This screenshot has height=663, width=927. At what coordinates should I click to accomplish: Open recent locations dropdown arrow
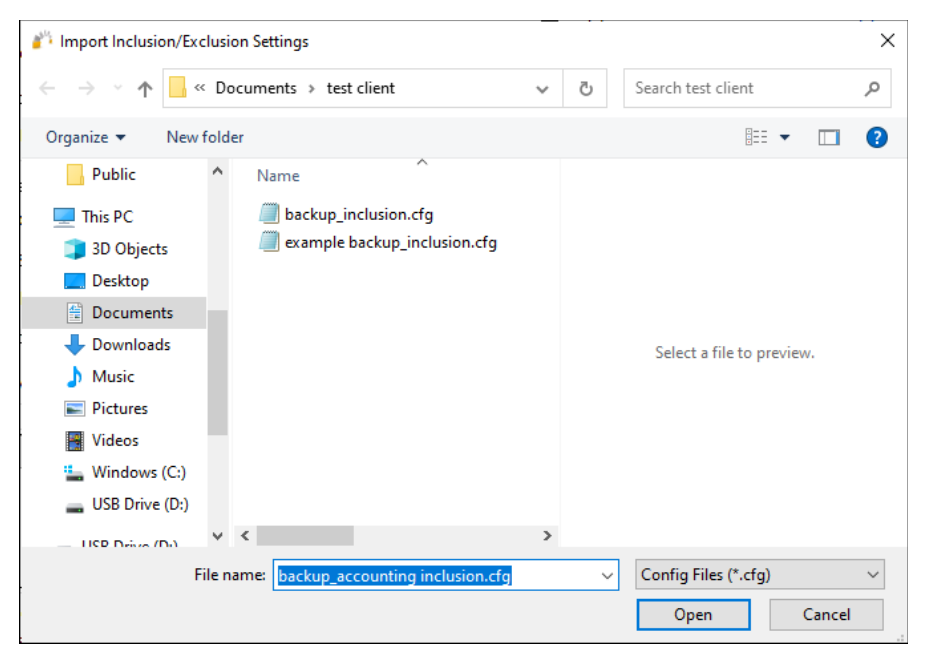click(118, 89)
